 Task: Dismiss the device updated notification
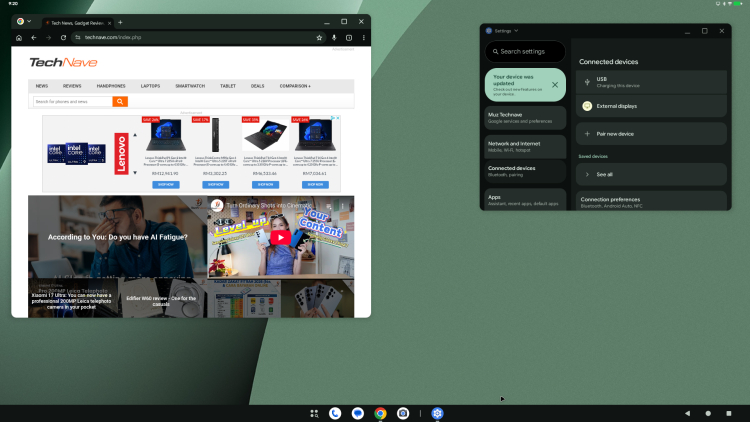tap(555, 85)
